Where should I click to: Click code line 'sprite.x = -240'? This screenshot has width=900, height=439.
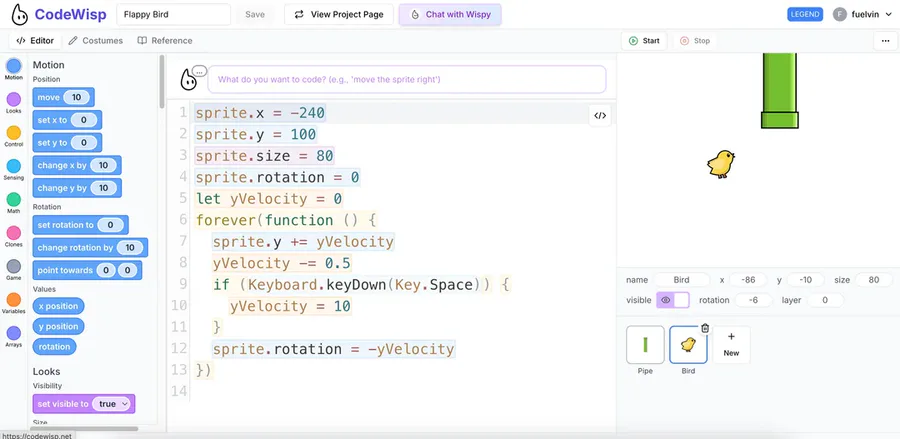pyautogui.click(x=261, y=113)
